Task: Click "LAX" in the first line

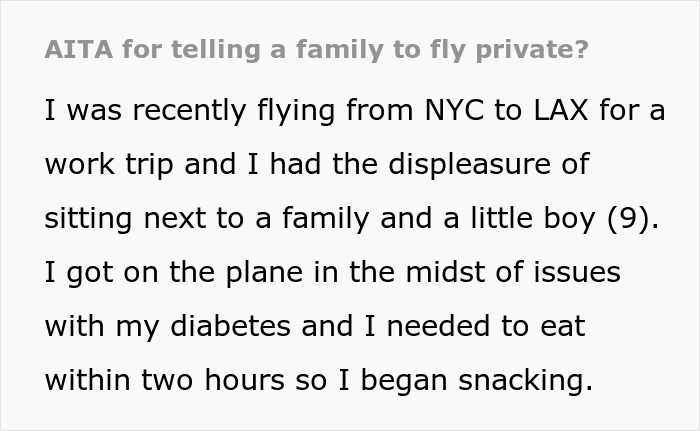Action: point(561,110)
